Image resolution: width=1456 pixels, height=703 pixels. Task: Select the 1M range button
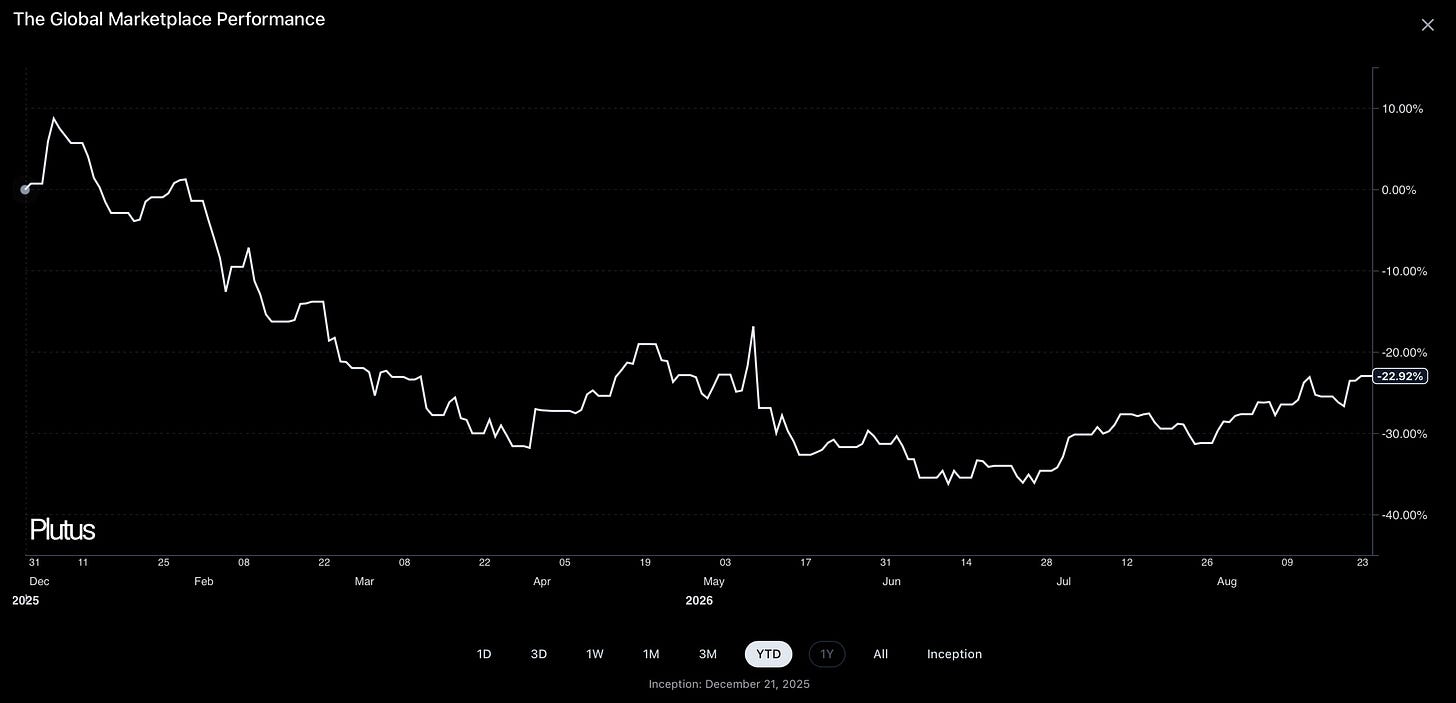(x=651, y=654)
